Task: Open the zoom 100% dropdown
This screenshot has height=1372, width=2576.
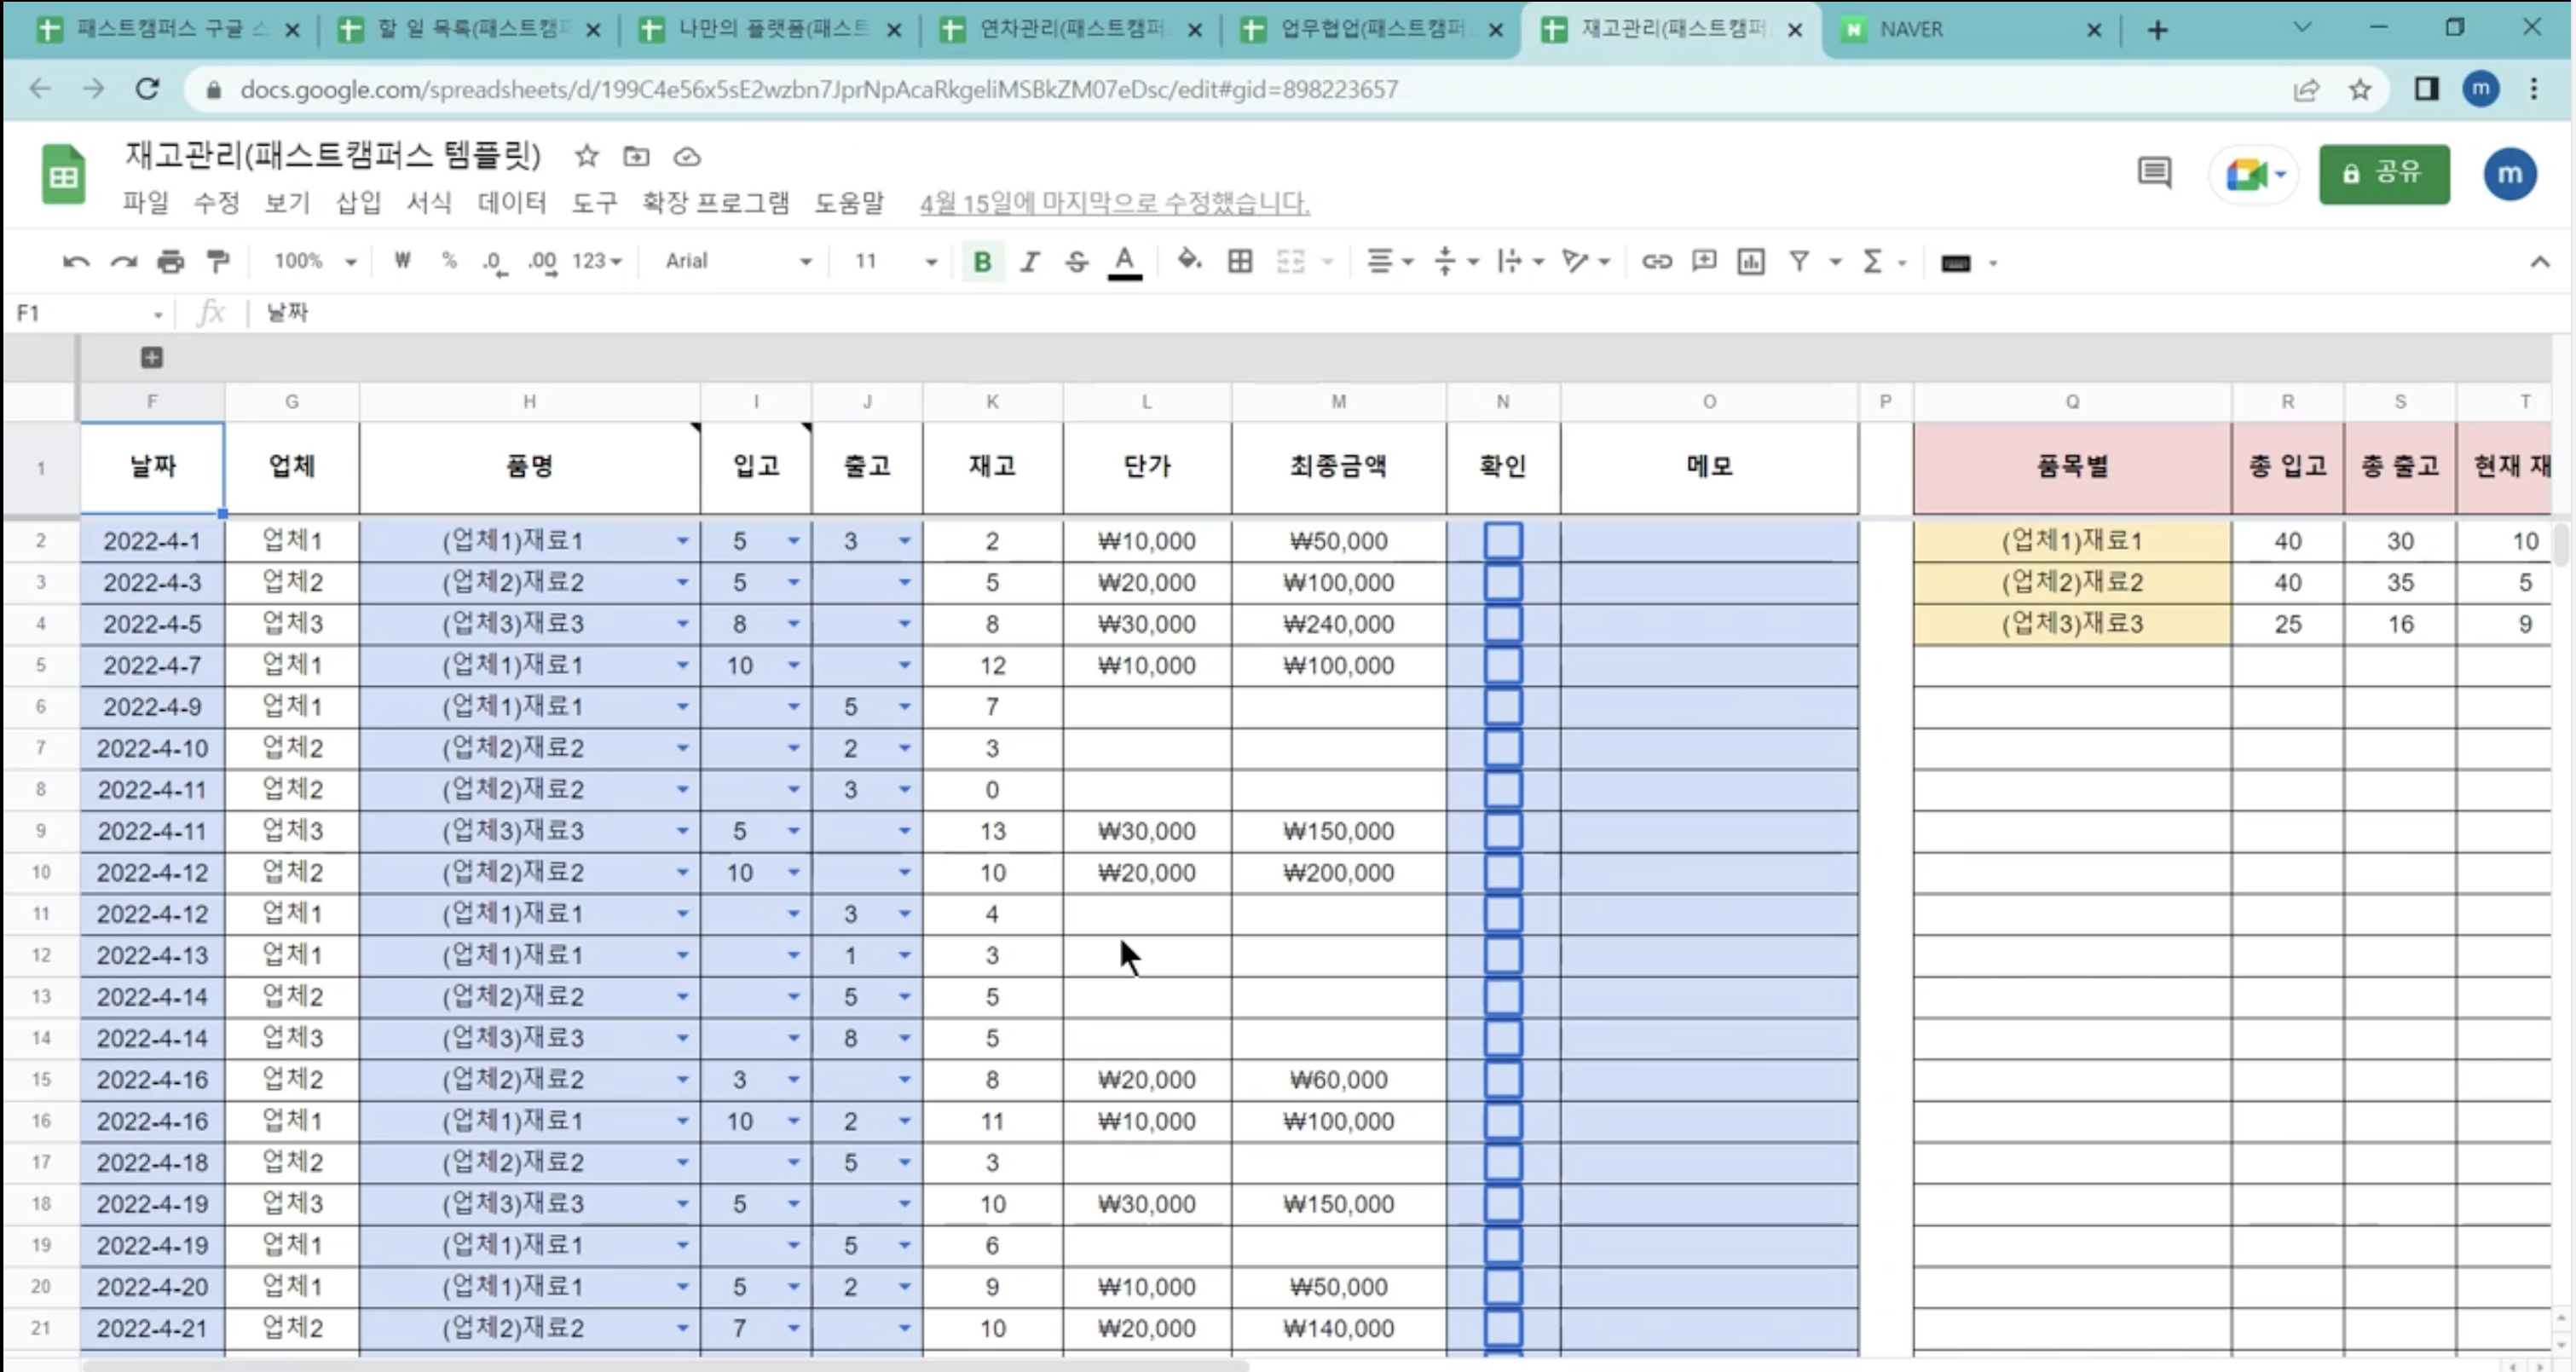Action: [314, 262]
